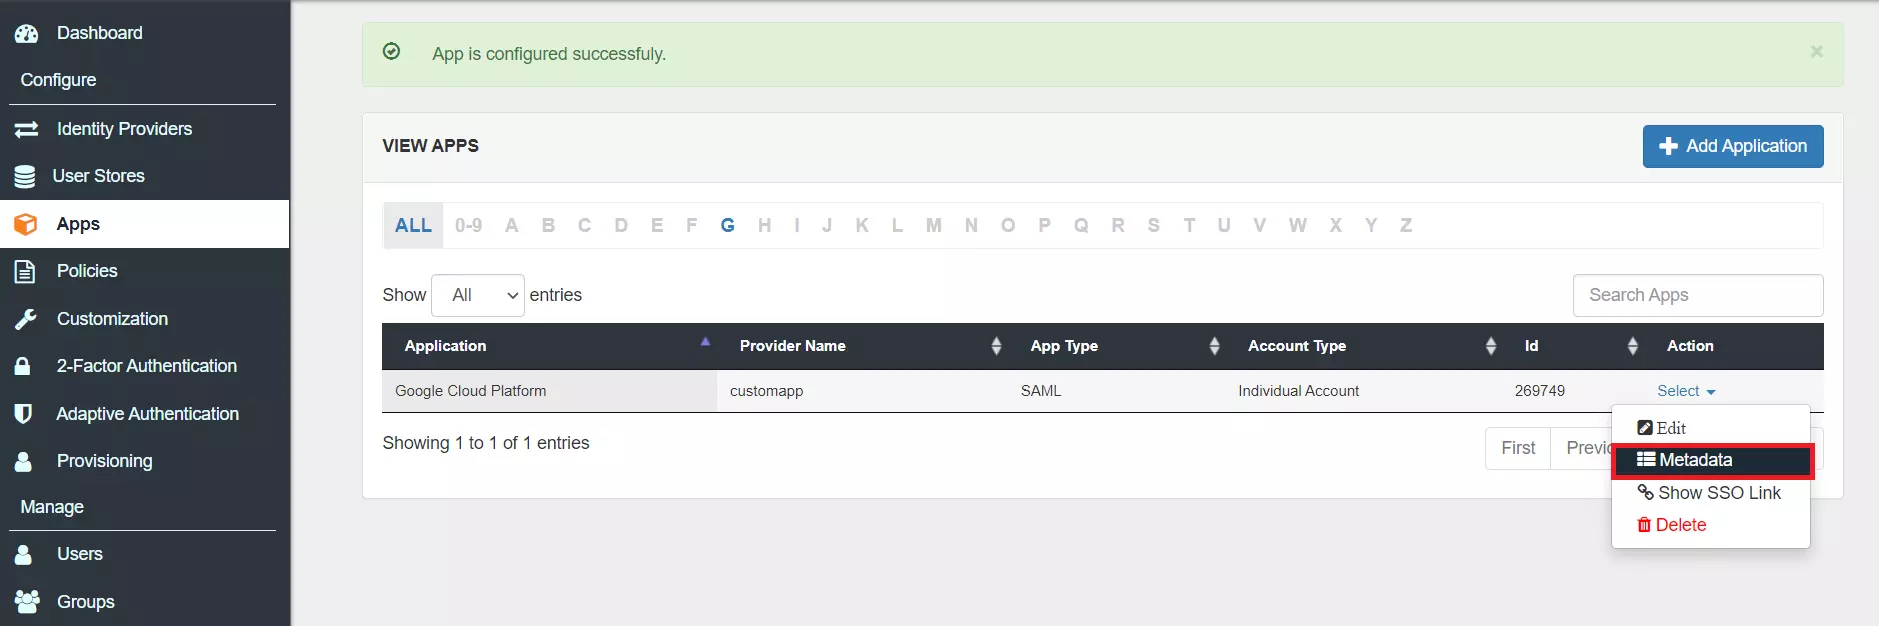The image size is (1879, 626).
Task: Click the Customization wrench icon
Action: coord(25,319)
